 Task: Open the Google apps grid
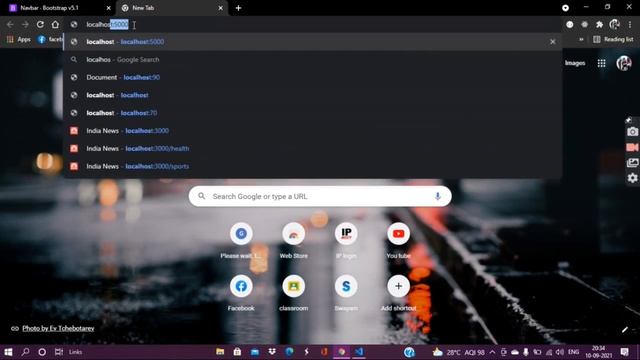[x=601, y=63]
